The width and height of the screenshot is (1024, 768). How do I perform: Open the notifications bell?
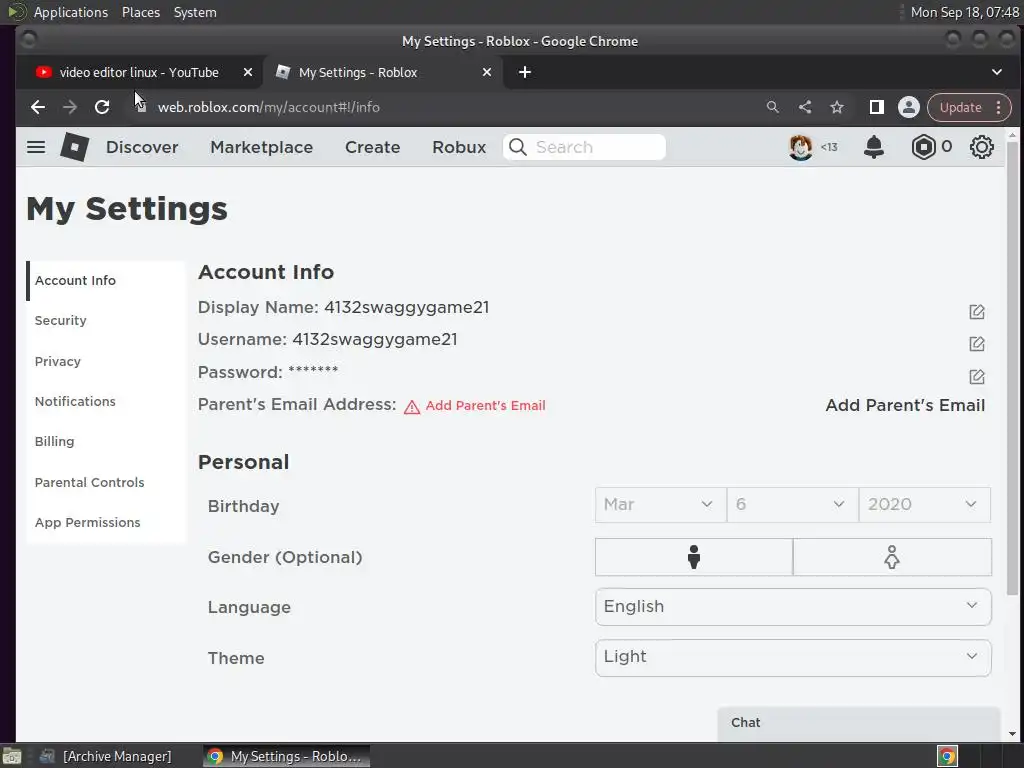[874, 147]
